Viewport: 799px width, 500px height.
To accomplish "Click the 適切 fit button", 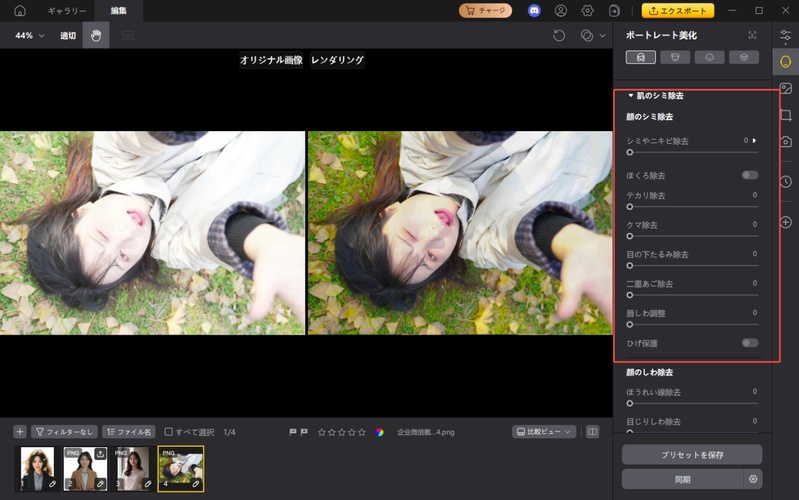I will [x=68, y=35].
